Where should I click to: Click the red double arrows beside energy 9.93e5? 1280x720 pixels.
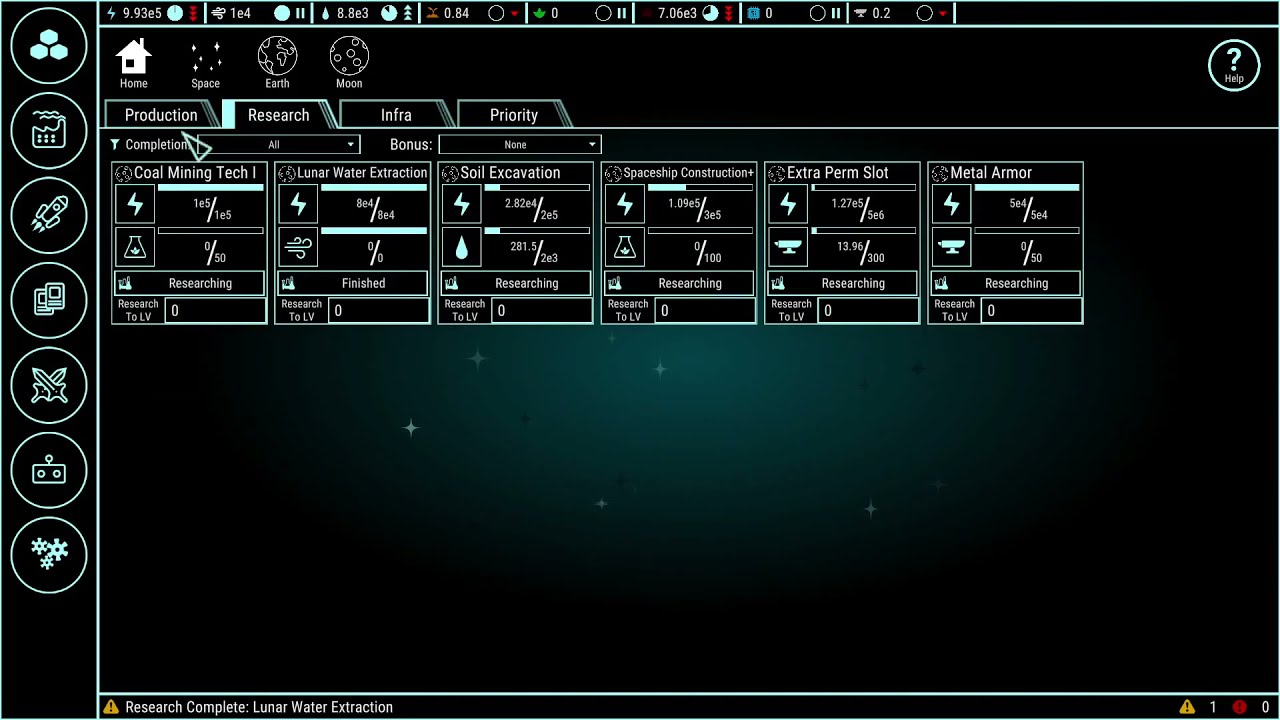pos(193,13)
